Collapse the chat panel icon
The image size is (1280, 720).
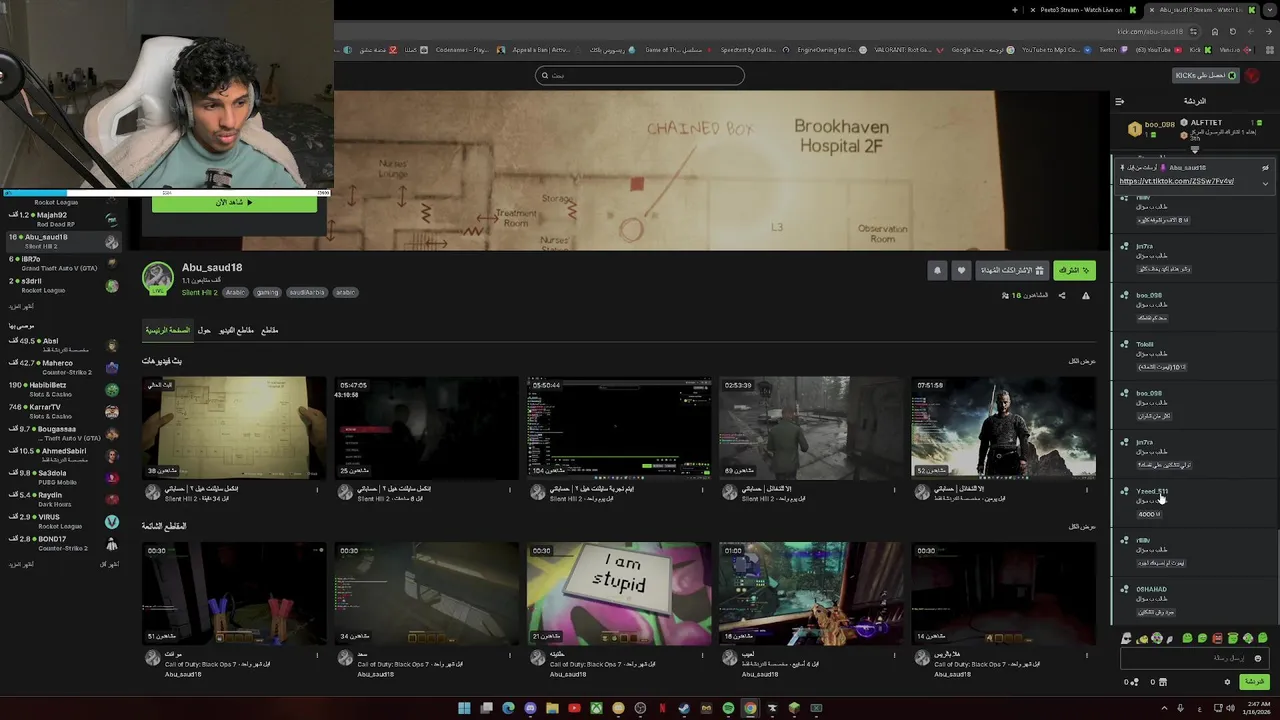1120,101
